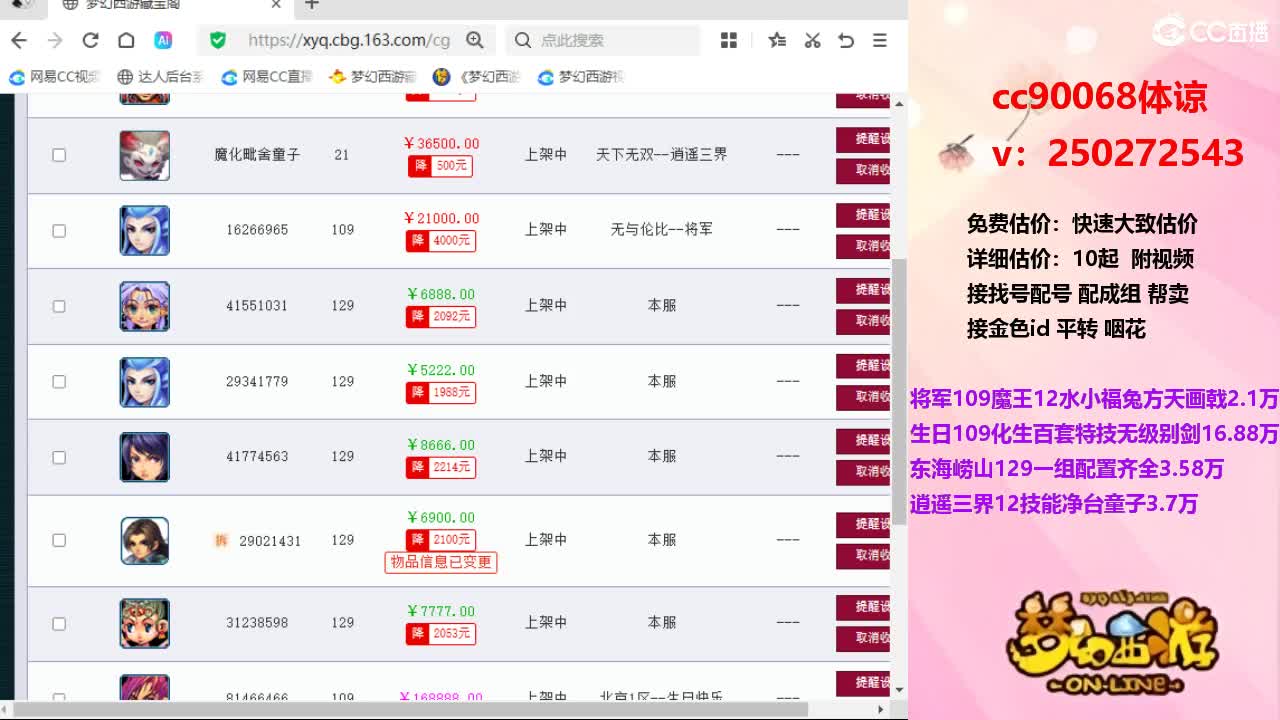
Task: Click item ID 16266965
Action: 257,230
